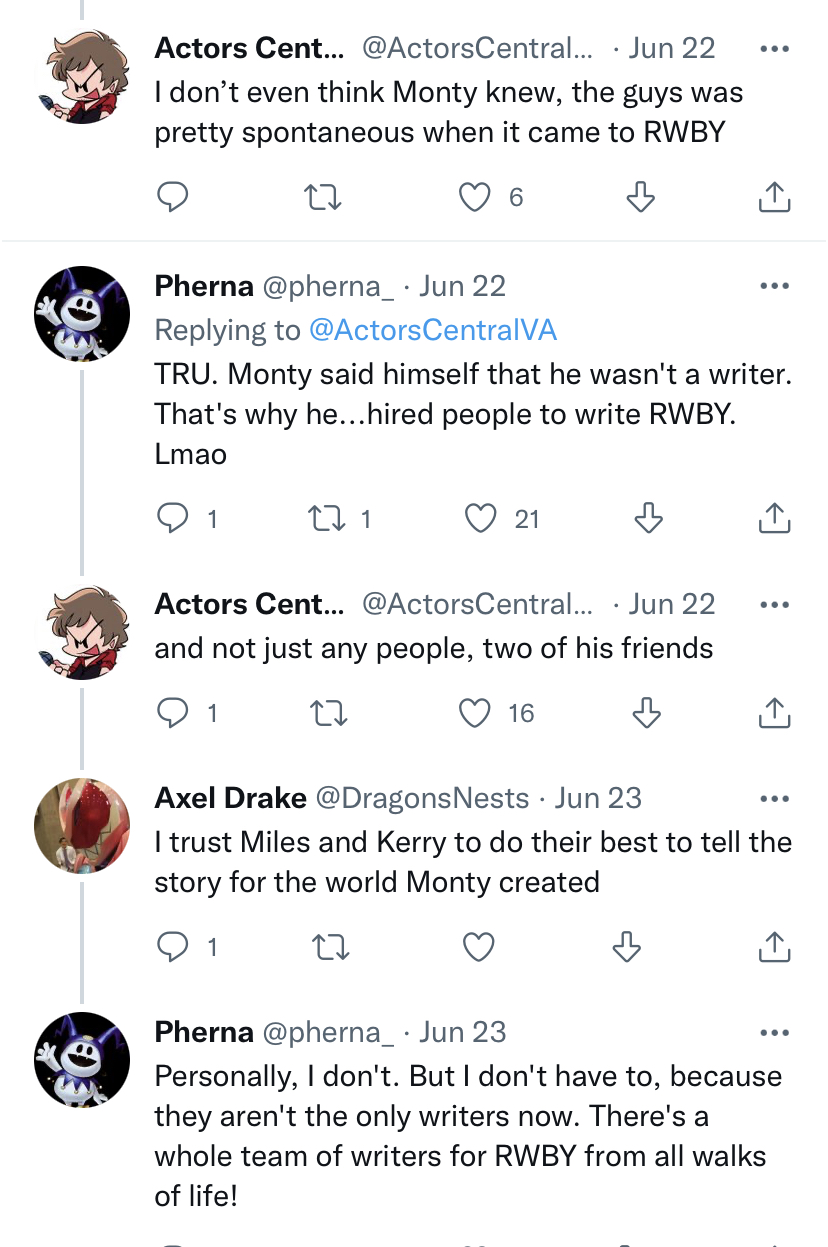The width and height of the screenshot is (828, 1247).
Task: View Pherna's avatar on the Jun 22 tweet
Action: [82, 313]
